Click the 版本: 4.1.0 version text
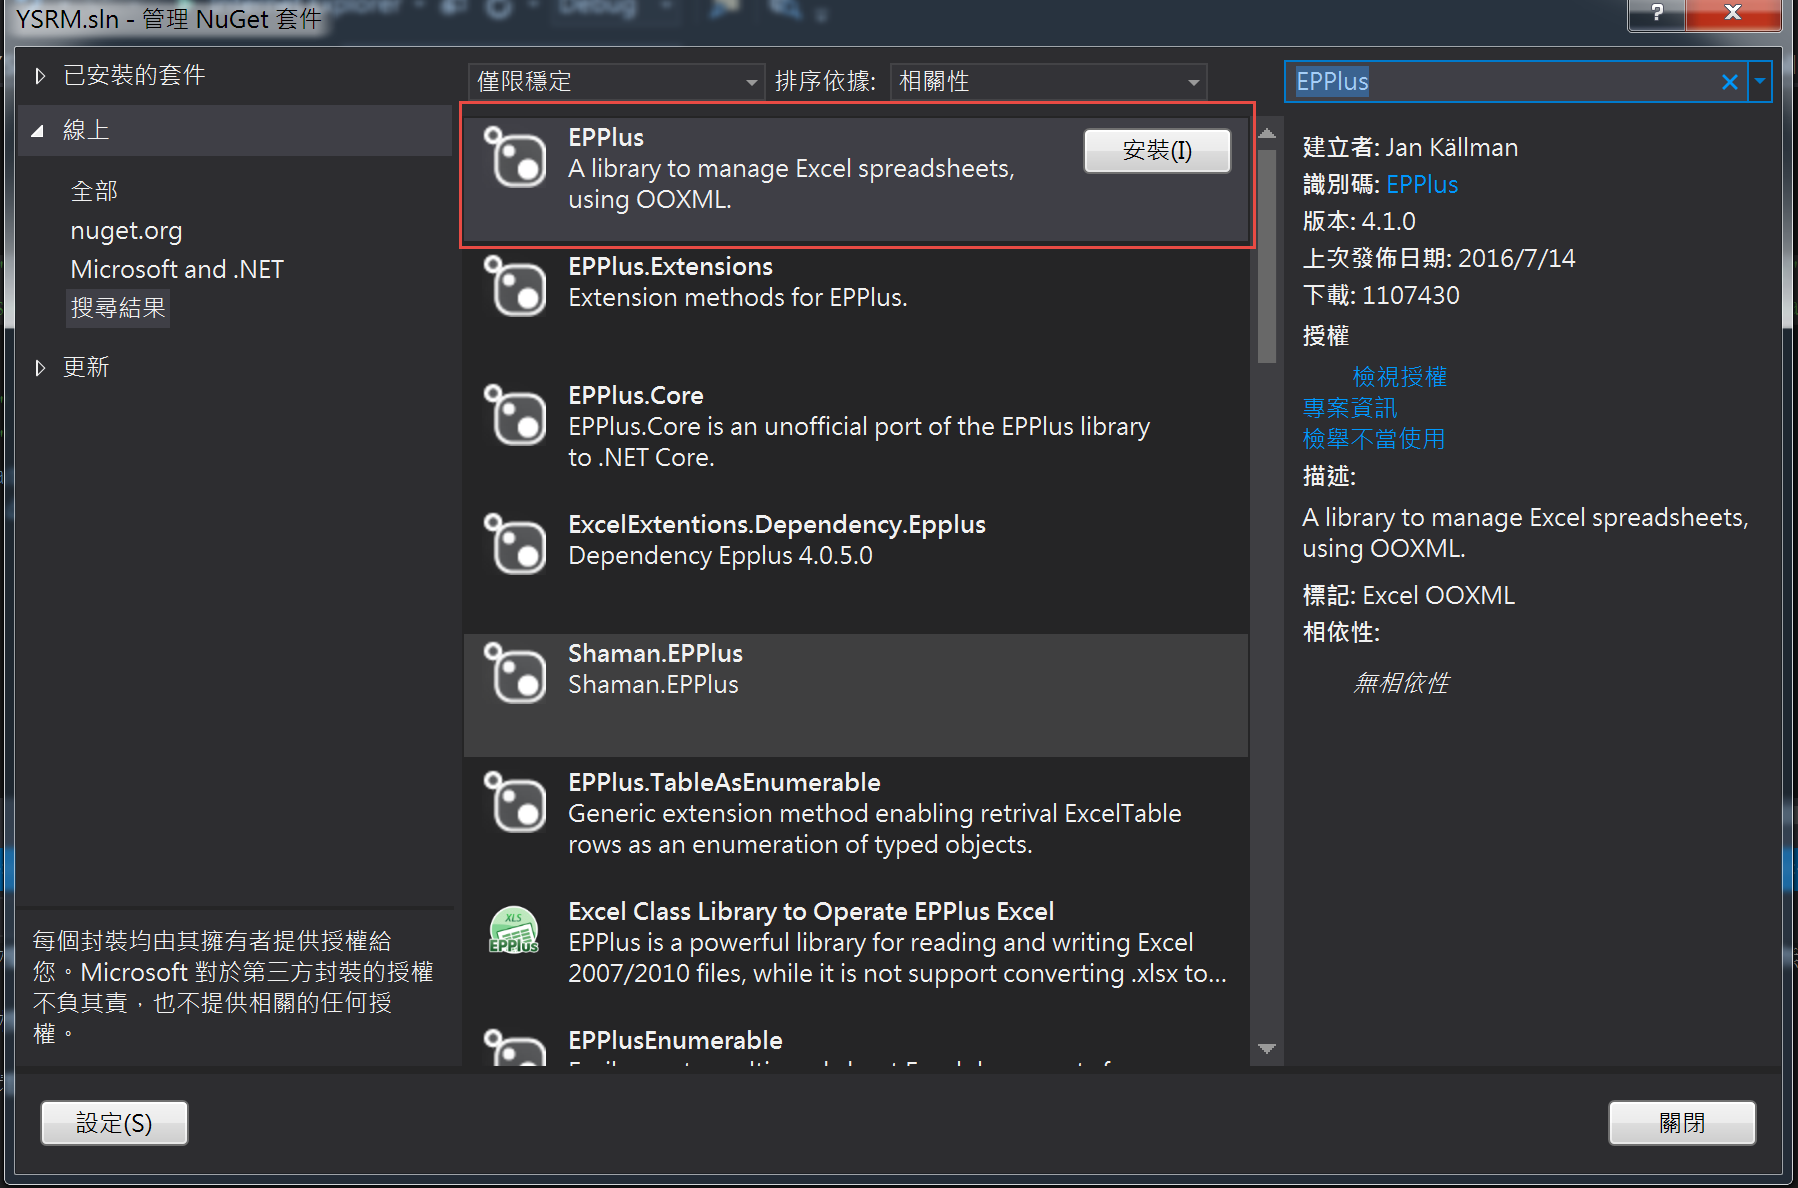The width and height of the screenshot is (1798, 1188). point(1359,222)
